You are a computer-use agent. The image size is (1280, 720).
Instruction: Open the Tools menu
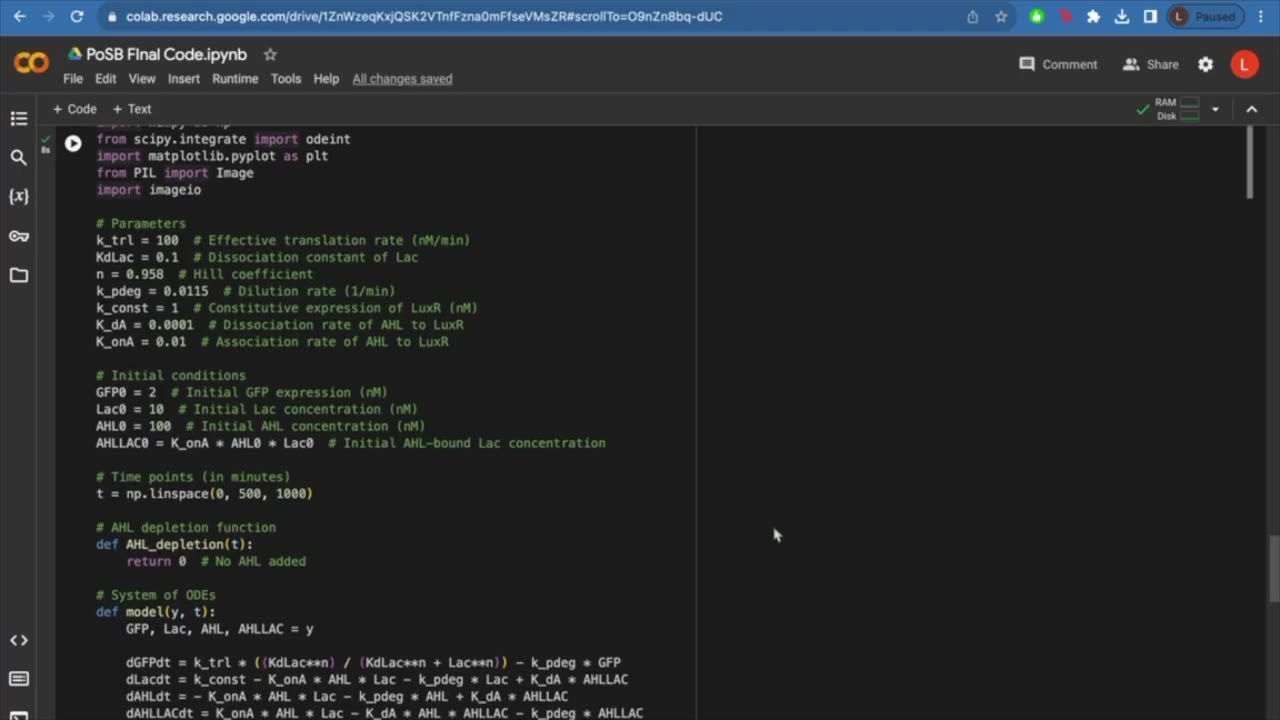point(285,79)
